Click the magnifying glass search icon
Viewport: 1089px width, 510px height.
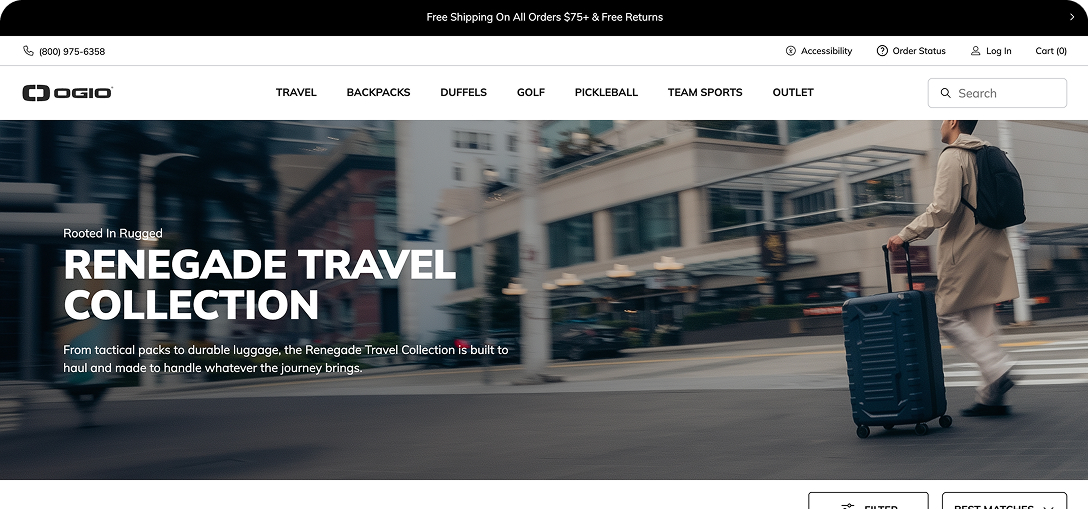click(945, 93)
